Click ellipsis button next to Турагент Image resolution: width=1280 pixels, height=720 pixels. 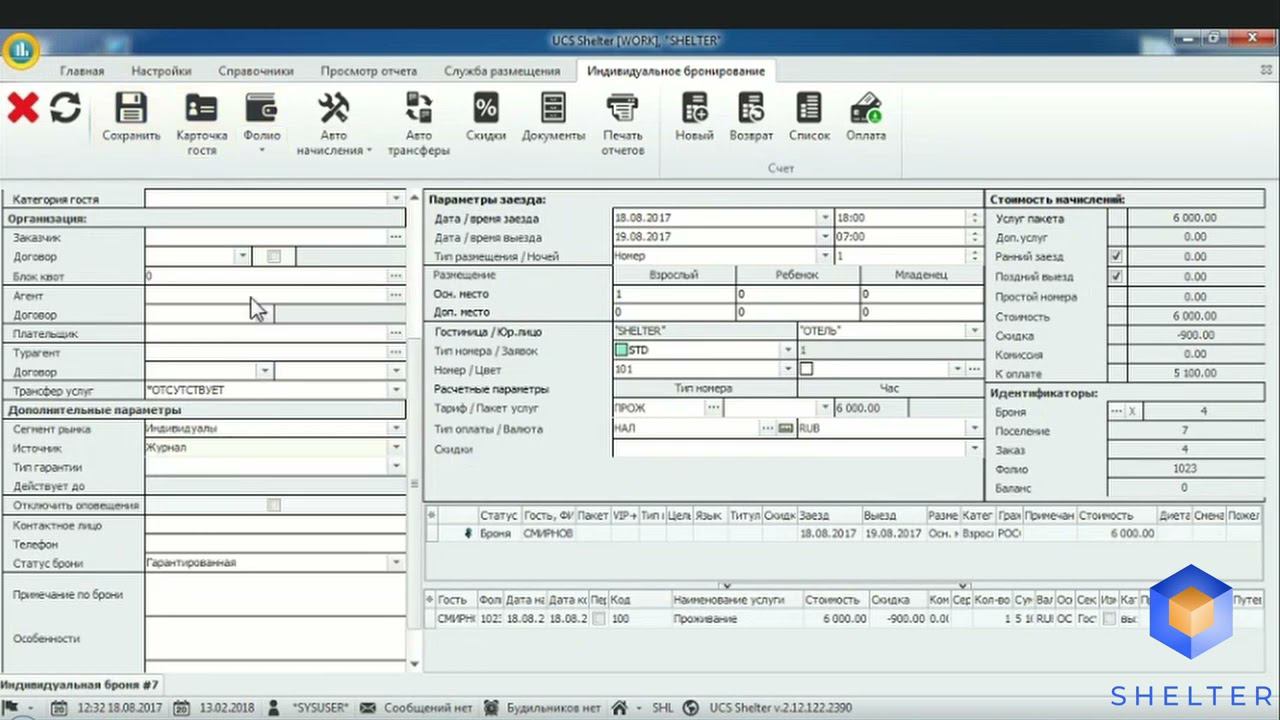(396, 352)
